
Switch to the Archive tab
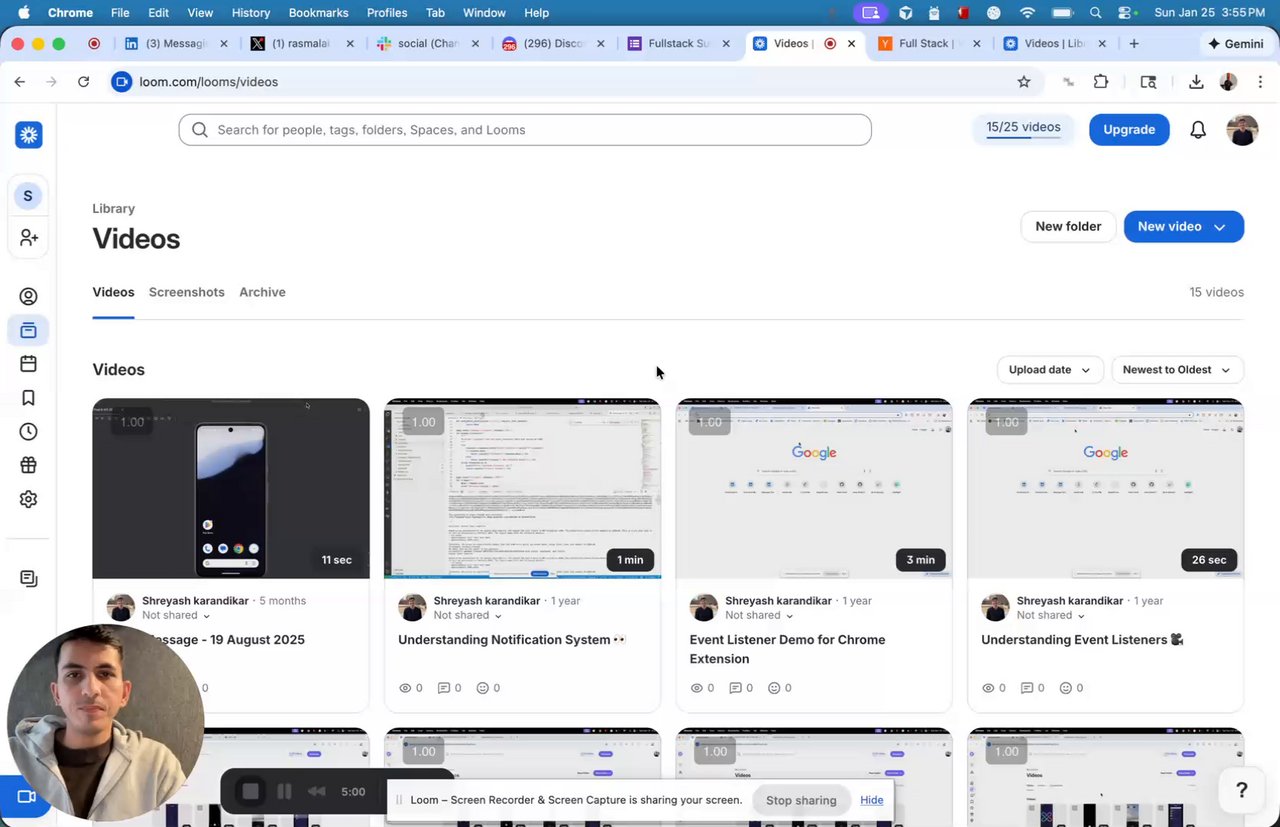[x=262, y=292]
